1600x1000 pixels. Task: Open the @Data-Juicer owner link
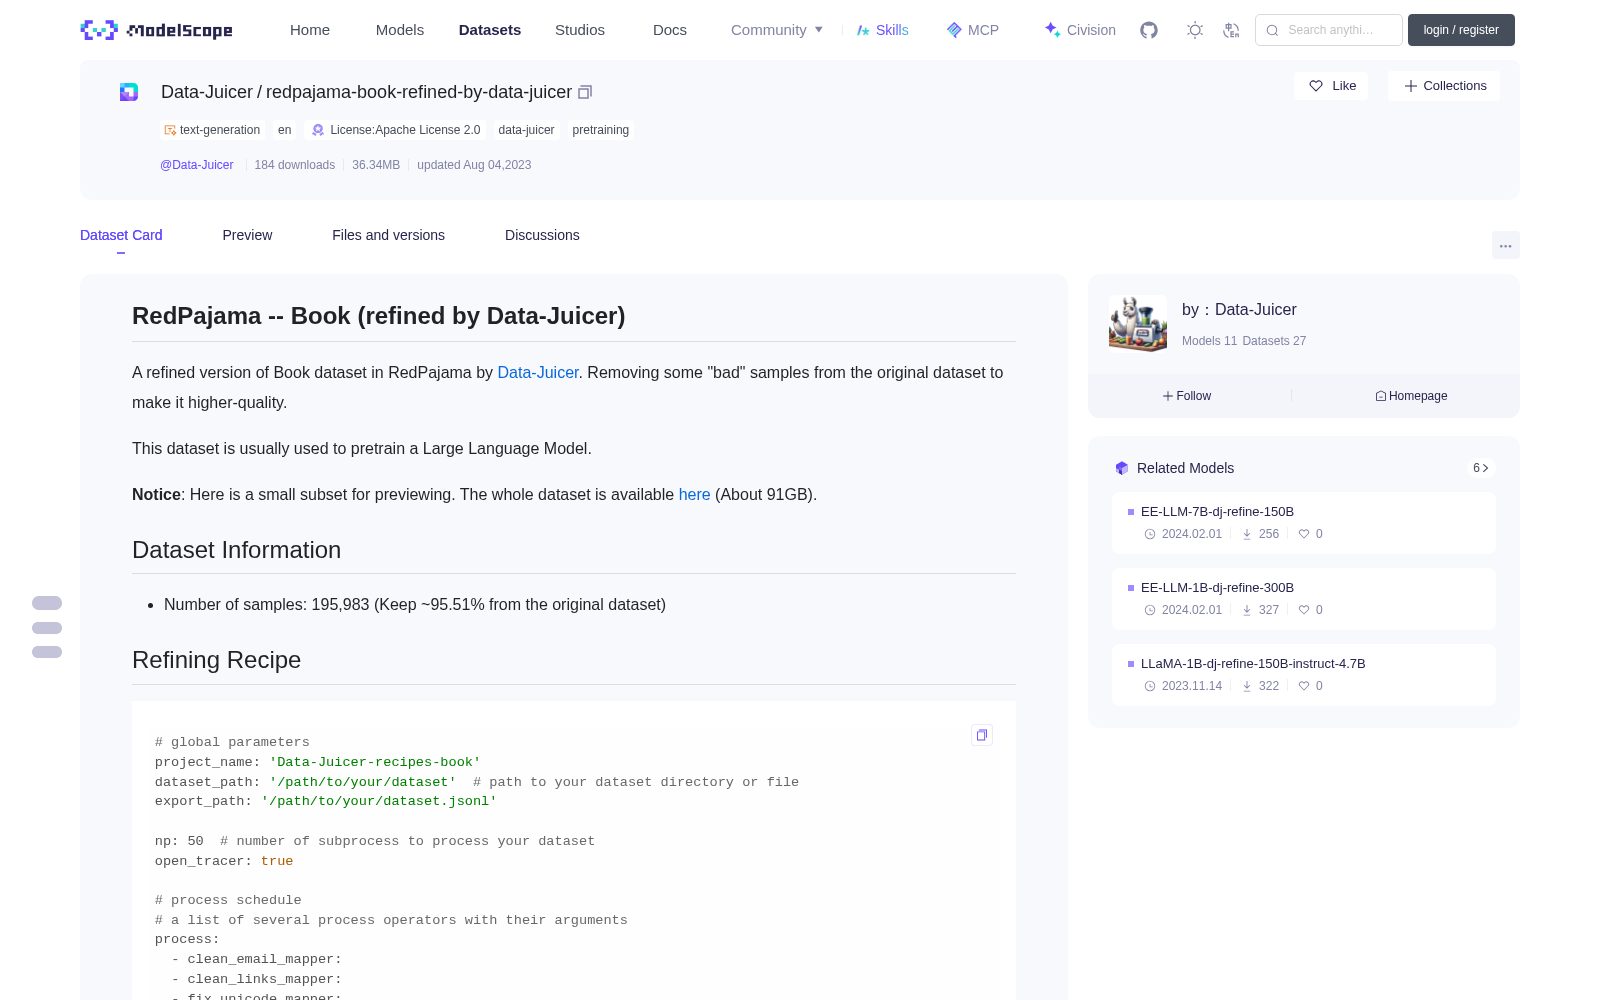pos(197,165)
